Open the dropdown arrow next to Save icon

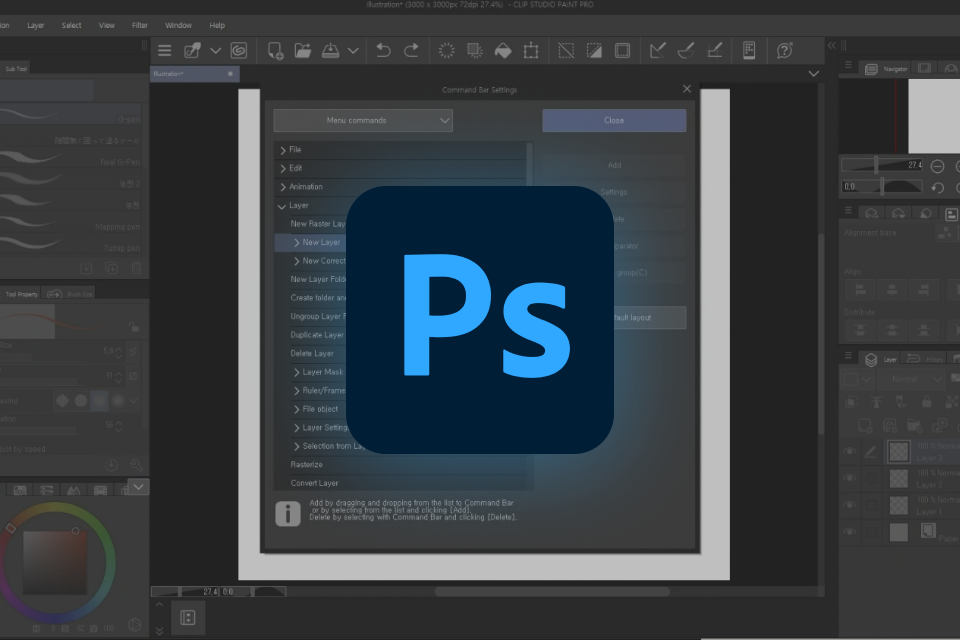point(353,51)
